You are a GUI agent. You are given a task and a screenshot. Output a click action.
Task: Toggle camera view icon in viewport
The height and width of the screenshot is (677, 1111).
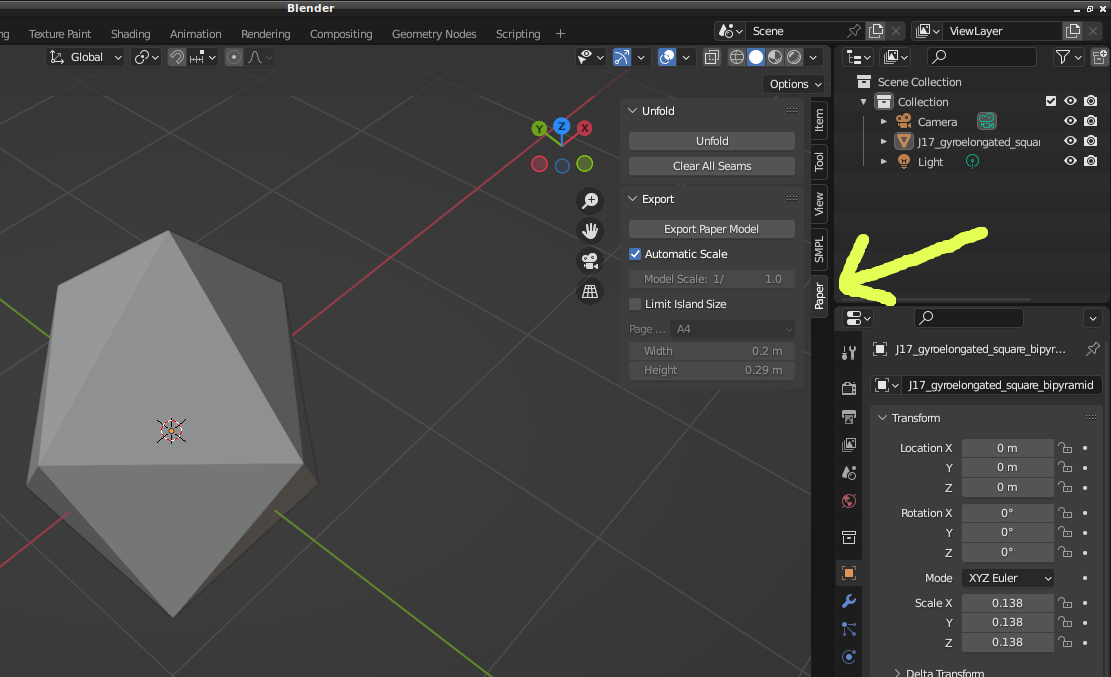point(590,261)
